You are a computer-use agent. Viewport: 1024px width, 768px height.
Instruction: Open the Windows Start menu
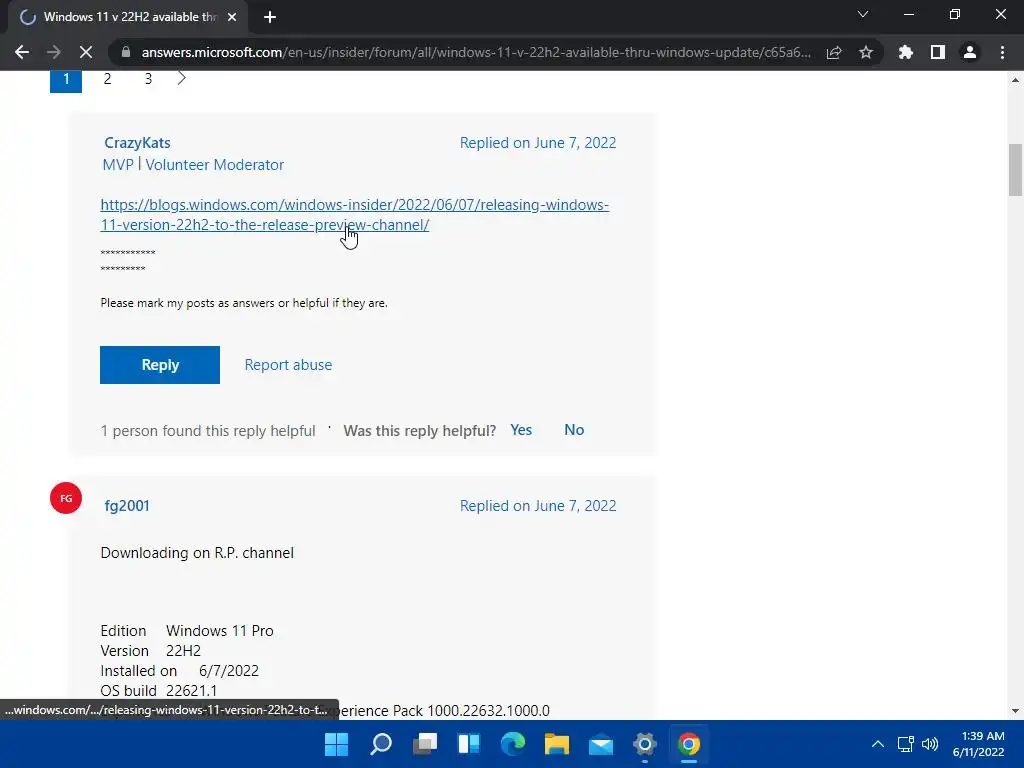tap(336, 744)
